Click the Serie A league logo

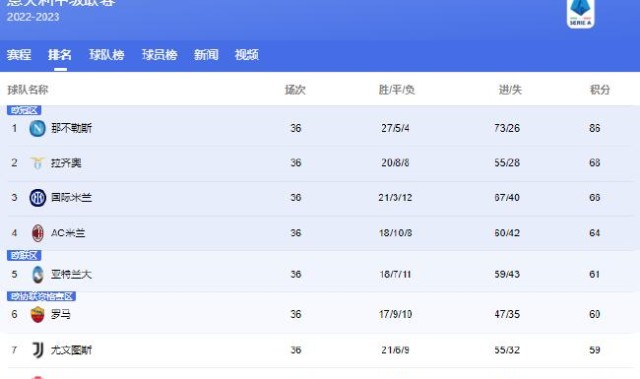pos(580,14)
